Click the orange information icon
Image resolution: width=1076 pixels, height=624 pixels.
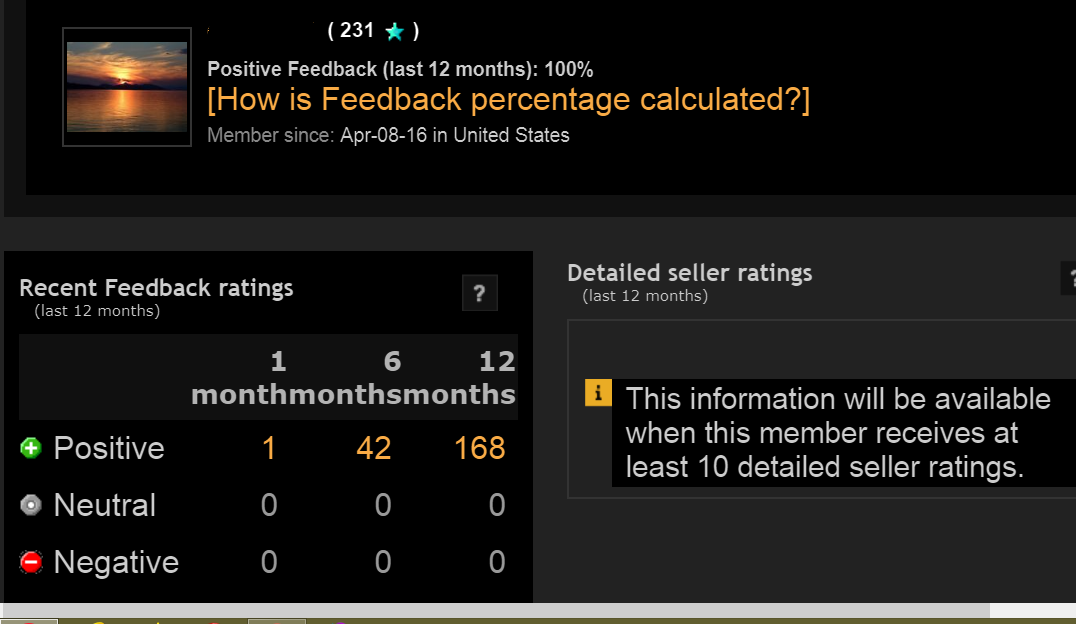[x=597, y=393]
